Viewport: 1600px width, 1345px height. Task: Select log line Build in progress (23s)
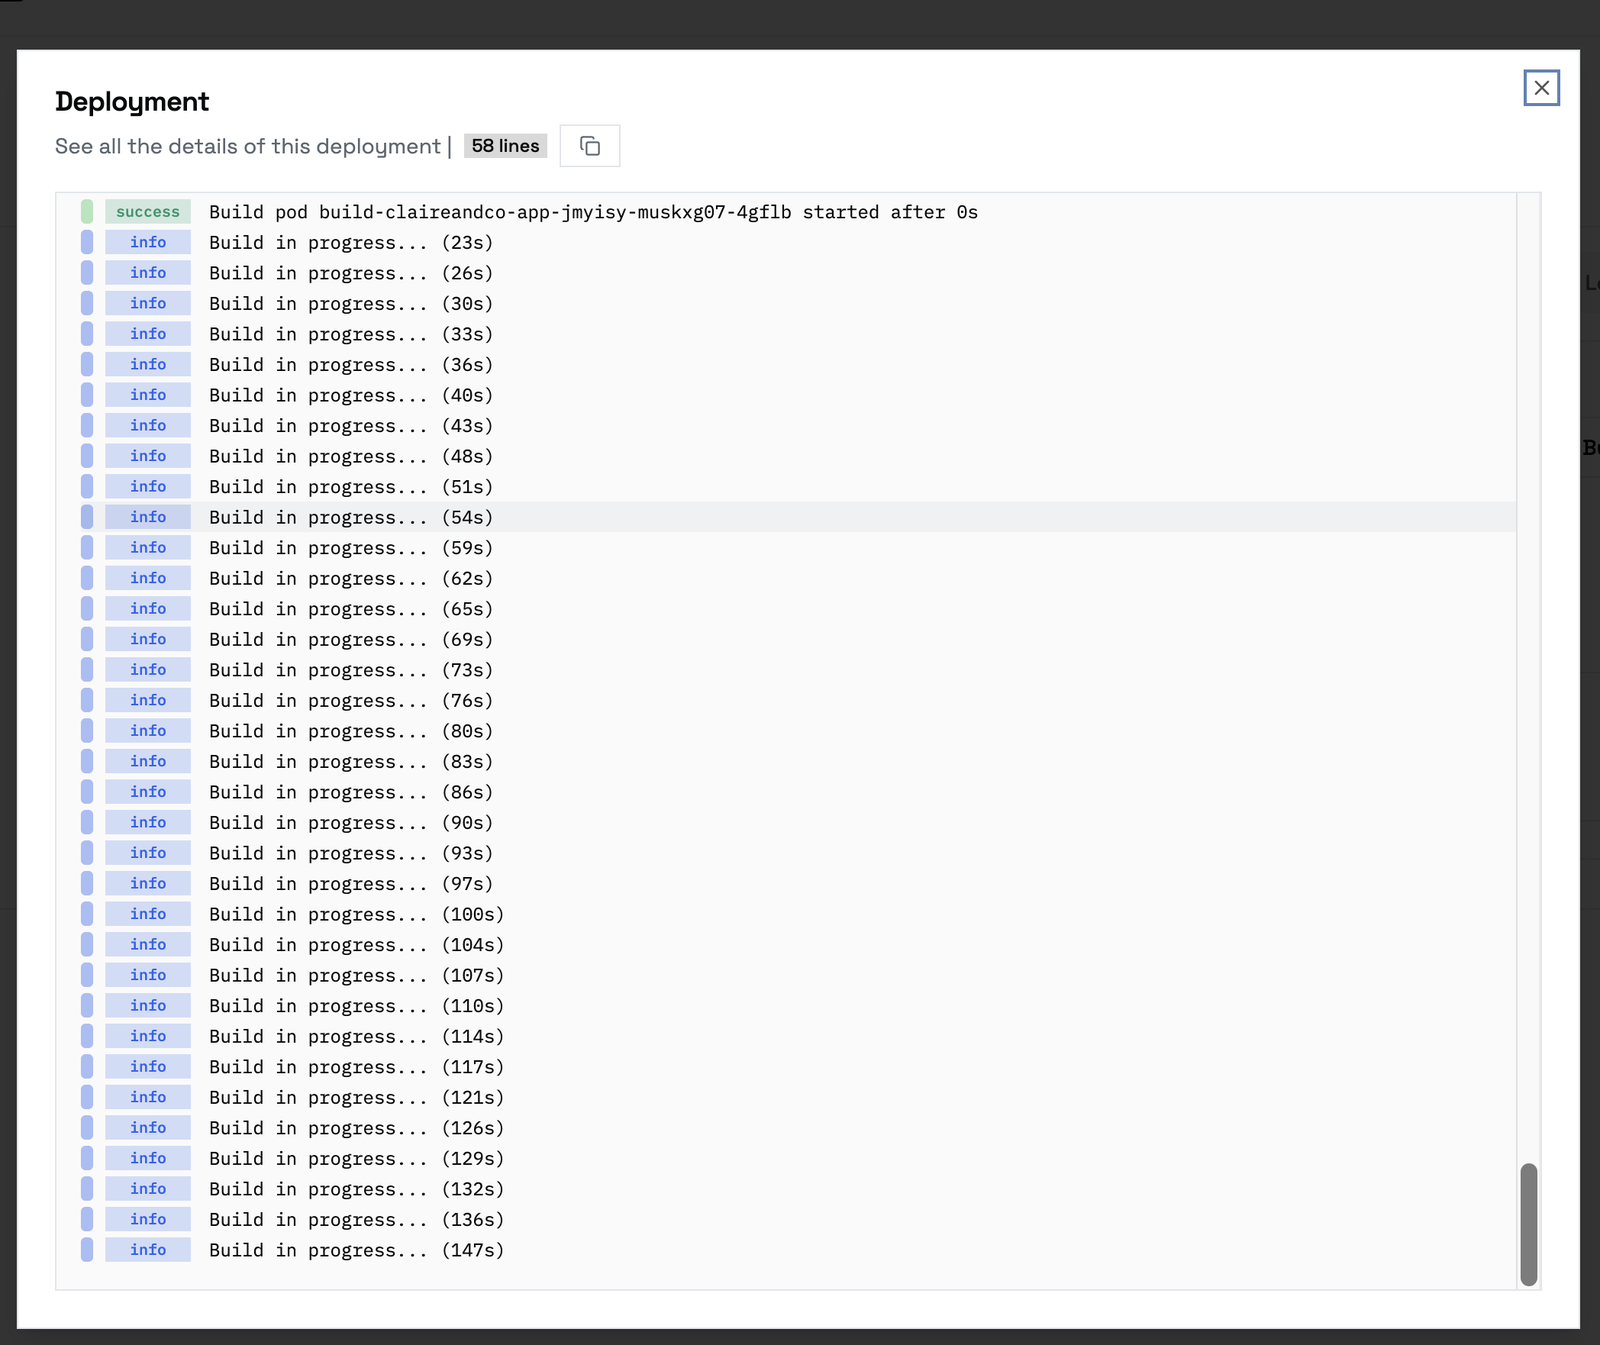pos(786,242)
